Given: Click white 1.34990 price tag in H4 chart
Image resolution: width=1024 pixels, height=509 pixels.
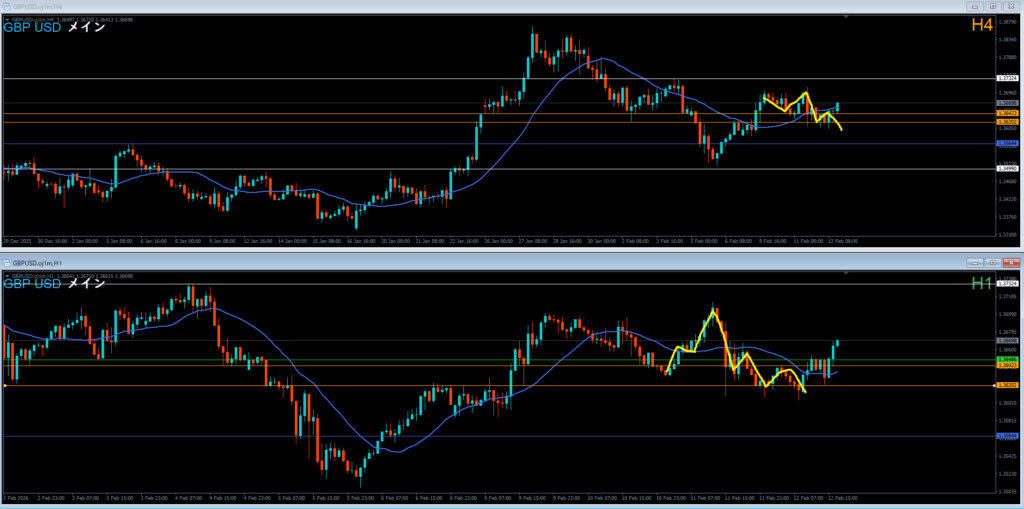Looking at the screenshot, I should pos(1006,169).
